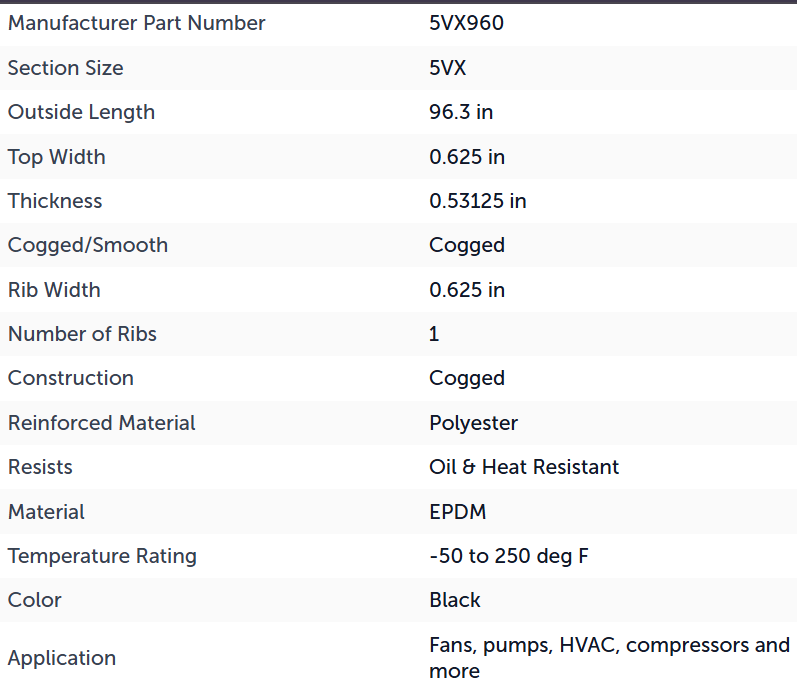This screenshot has height=687, width=797.
Task: Click the Number of Ribs label
Action: (82, 334)
